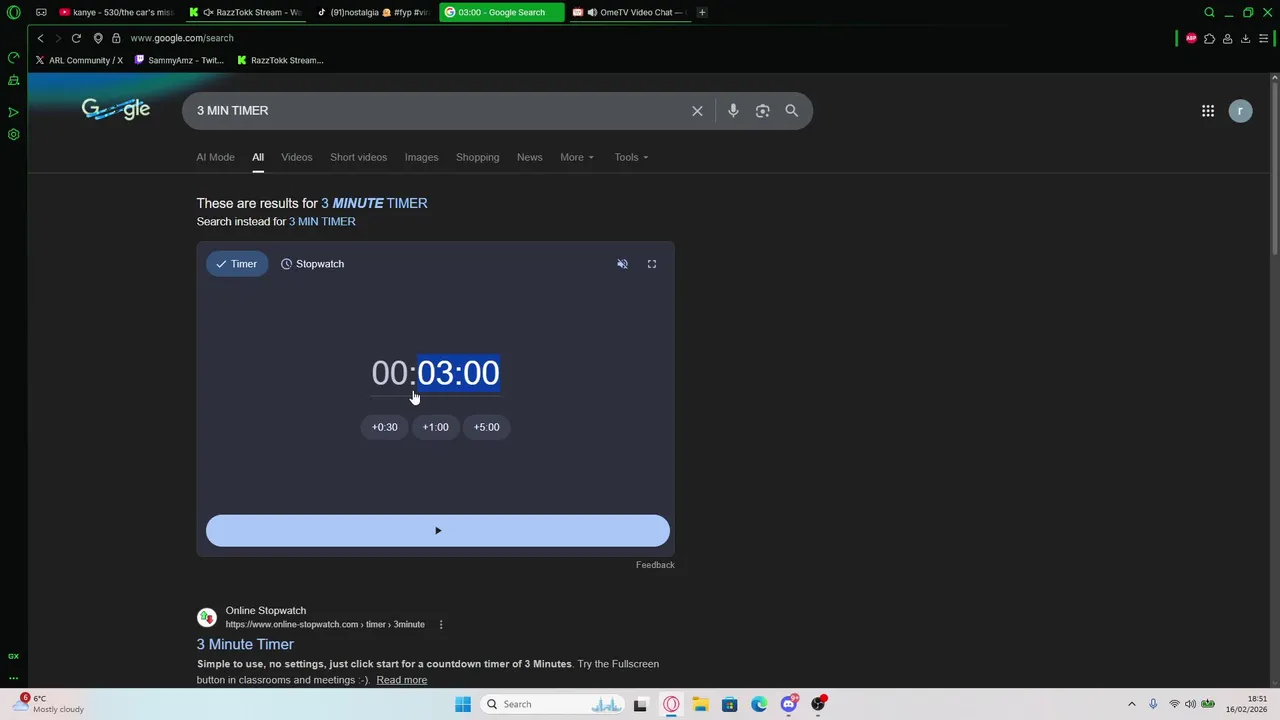The image size is (1280, 720).
Task: Open the Opera GX main menu logo
Action: tap(13, 13)
